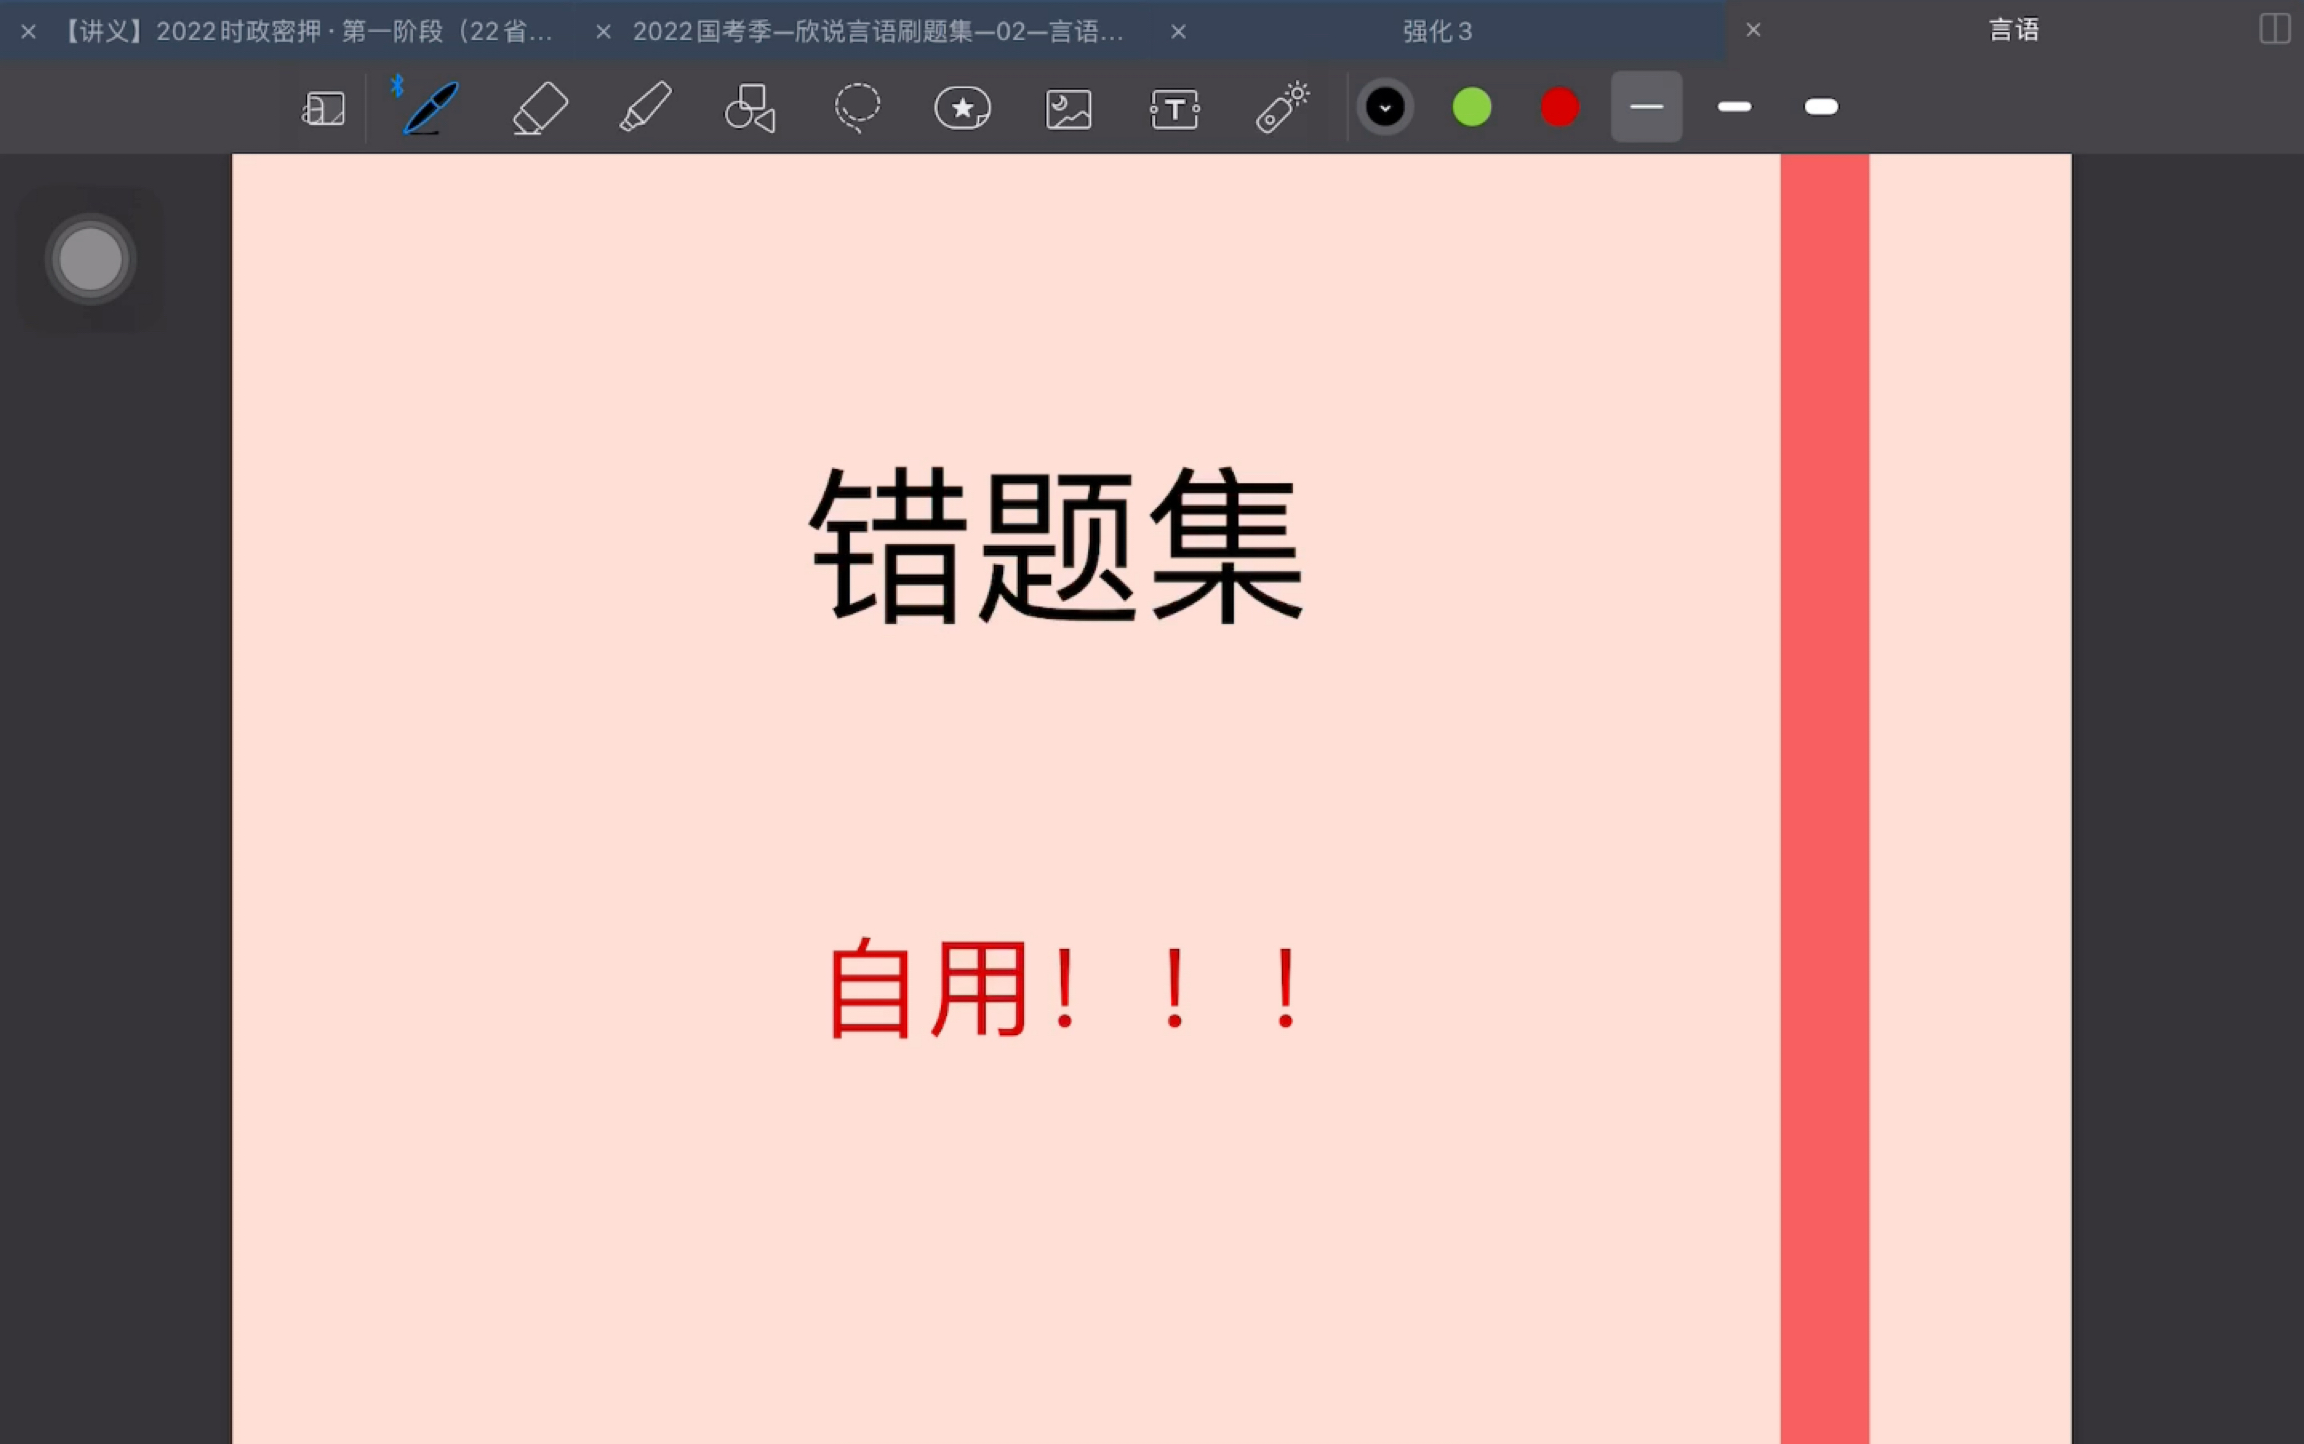This screenshot has width=2304, height=1444.
Task: Open split view icon at top right
Action: click(2274, 29)
